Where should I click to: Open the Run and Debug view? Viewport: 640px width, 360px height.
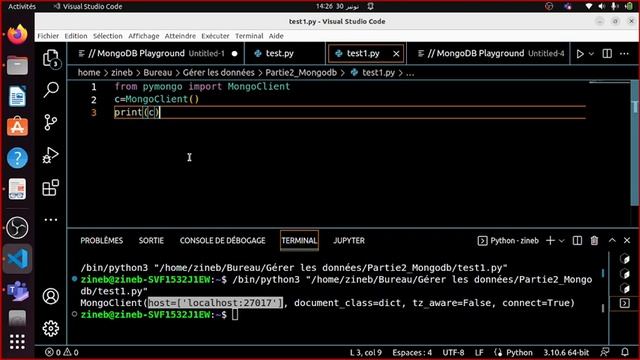(51, 155)
